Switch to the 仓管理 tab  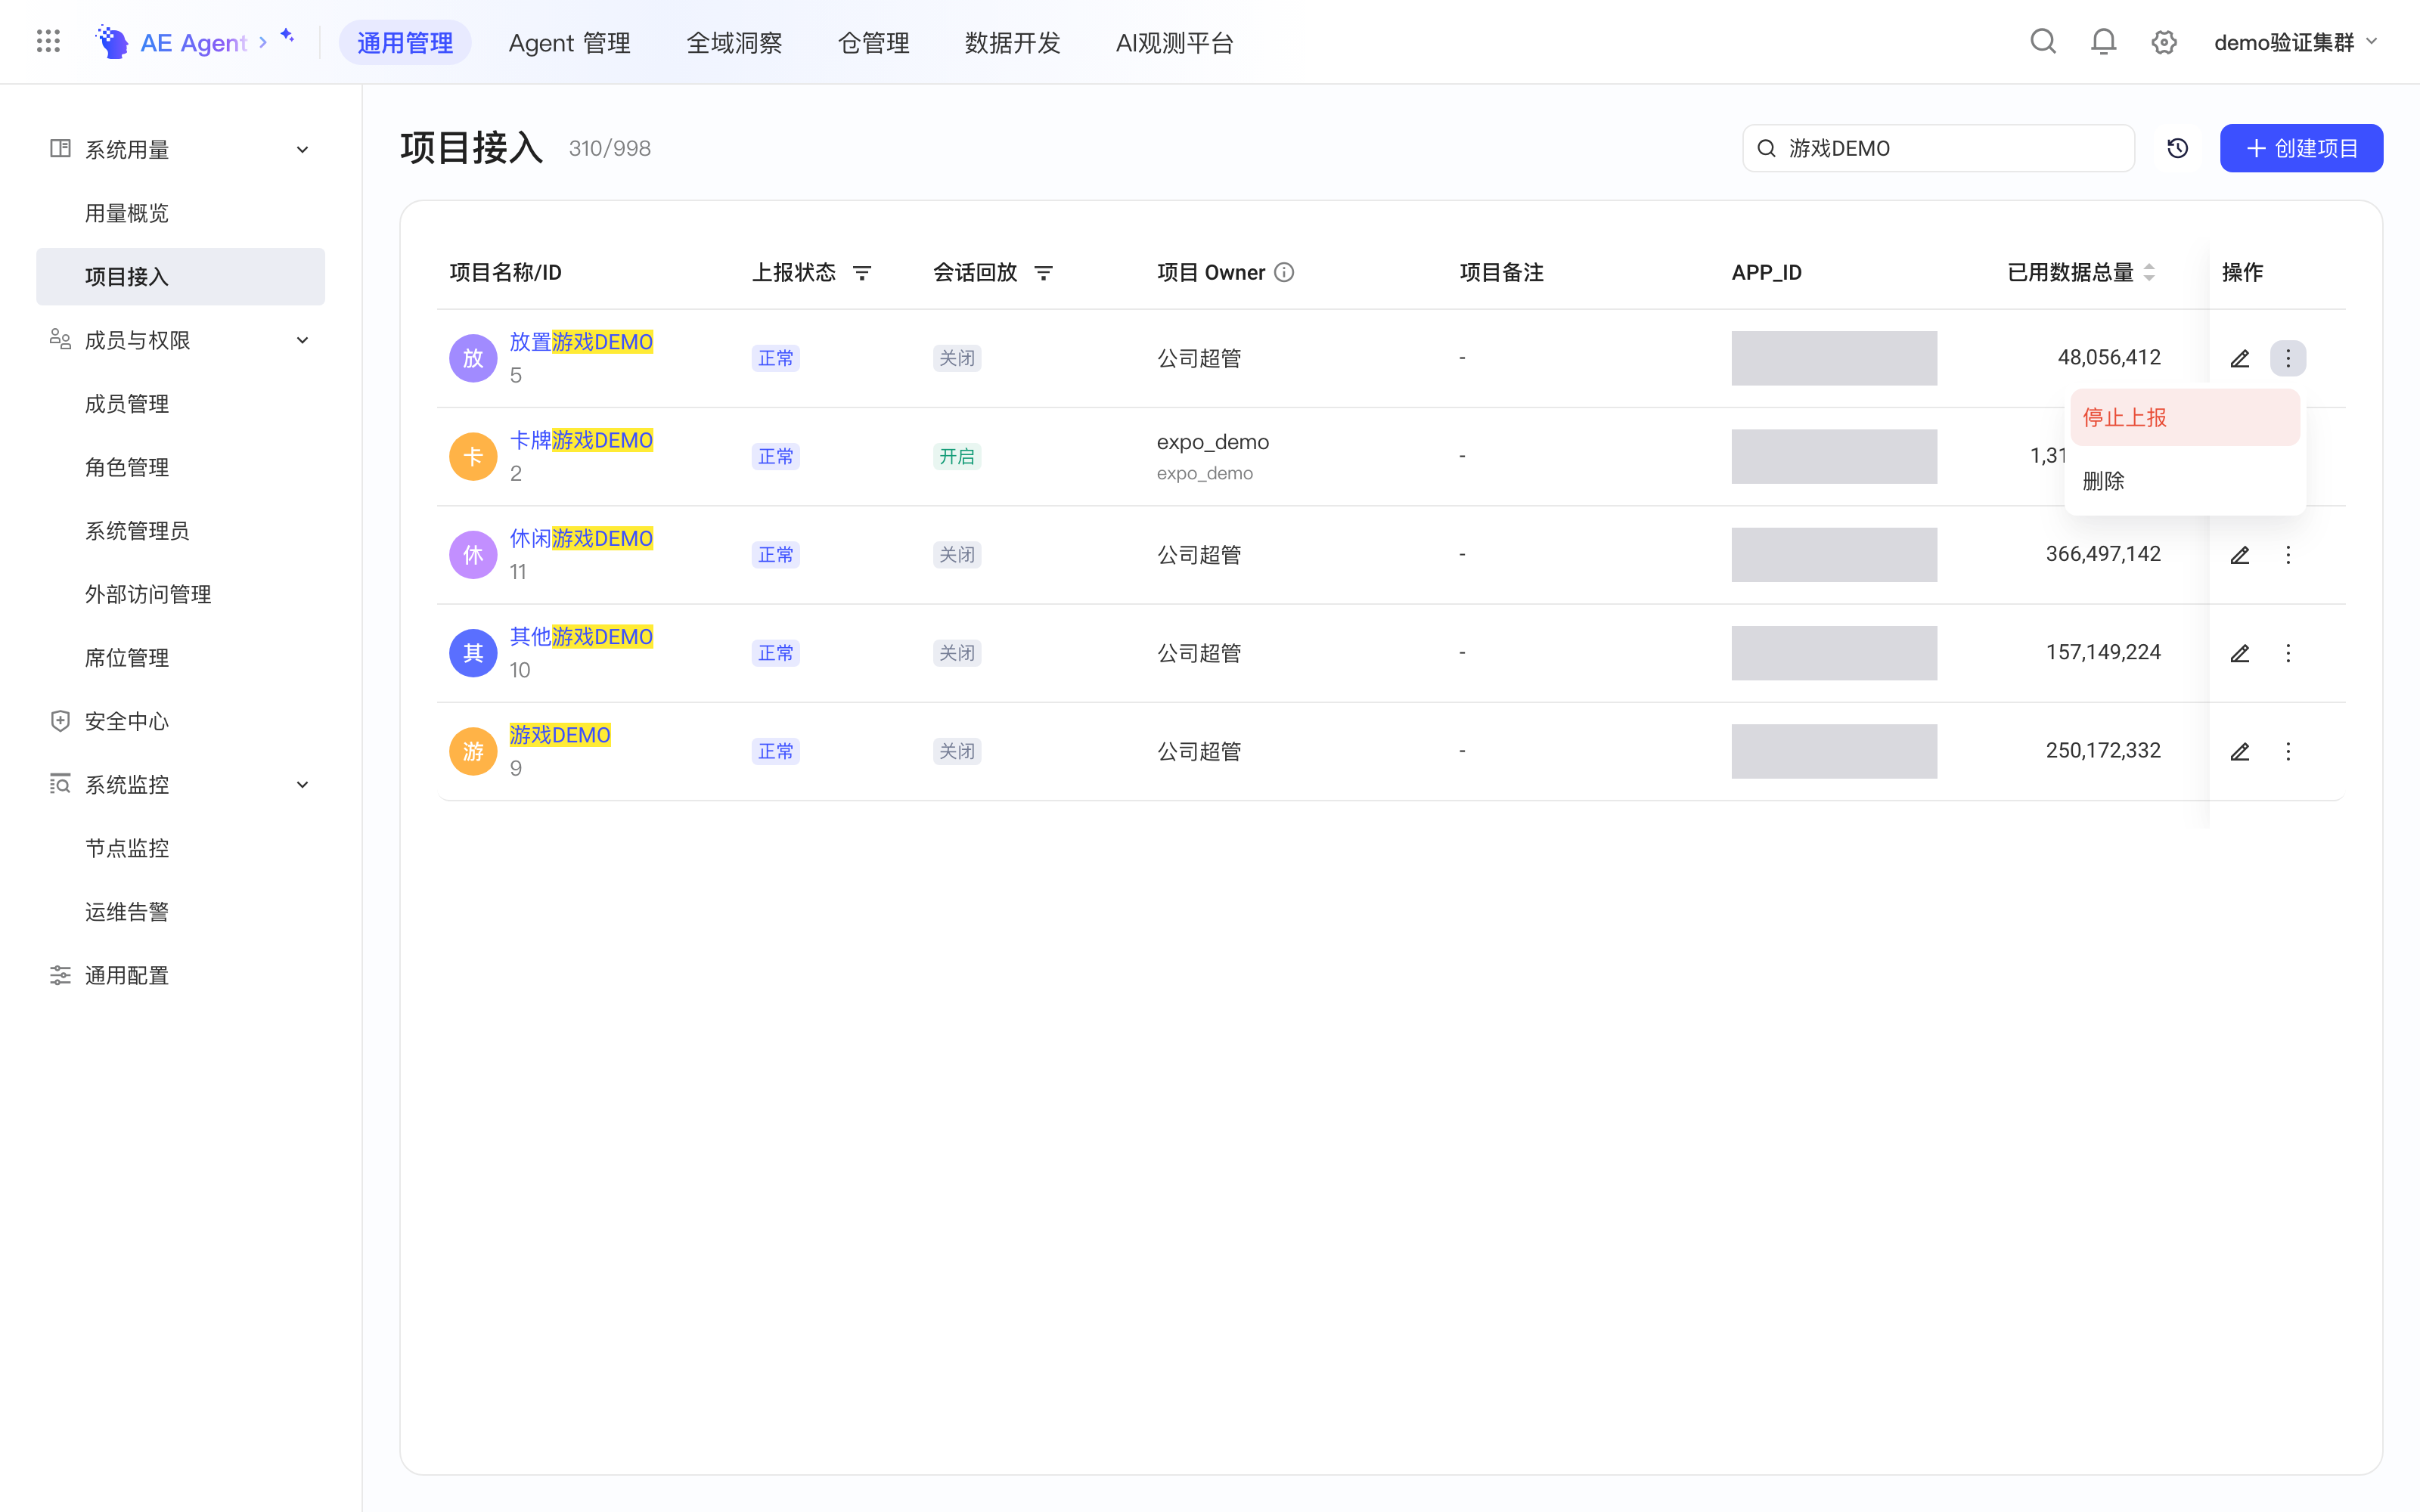click(873, 43)
